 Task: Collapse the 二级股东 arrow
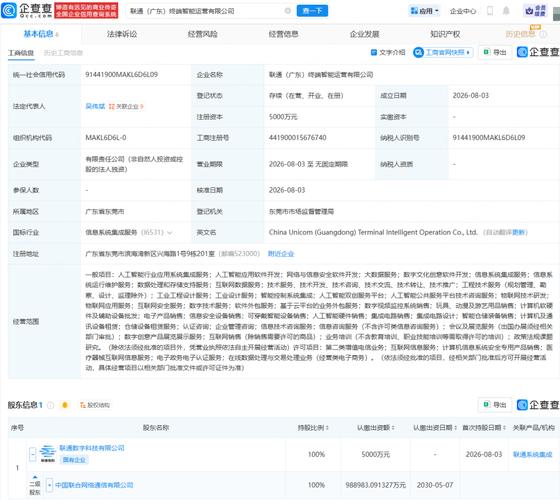[x=35, y=477]
